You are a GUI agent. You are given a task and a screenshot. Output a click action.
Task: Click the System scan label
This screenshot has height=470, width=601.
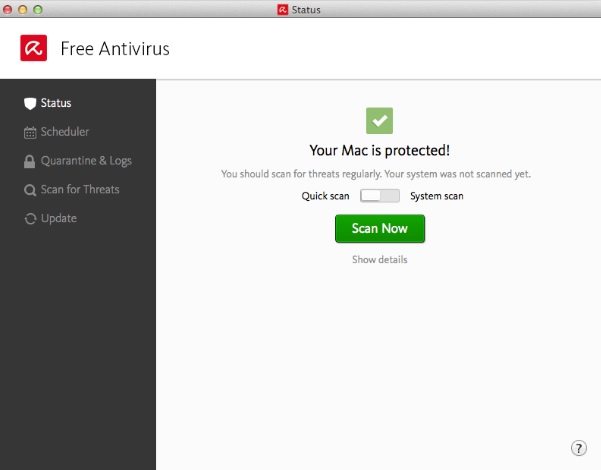point(437,196)
